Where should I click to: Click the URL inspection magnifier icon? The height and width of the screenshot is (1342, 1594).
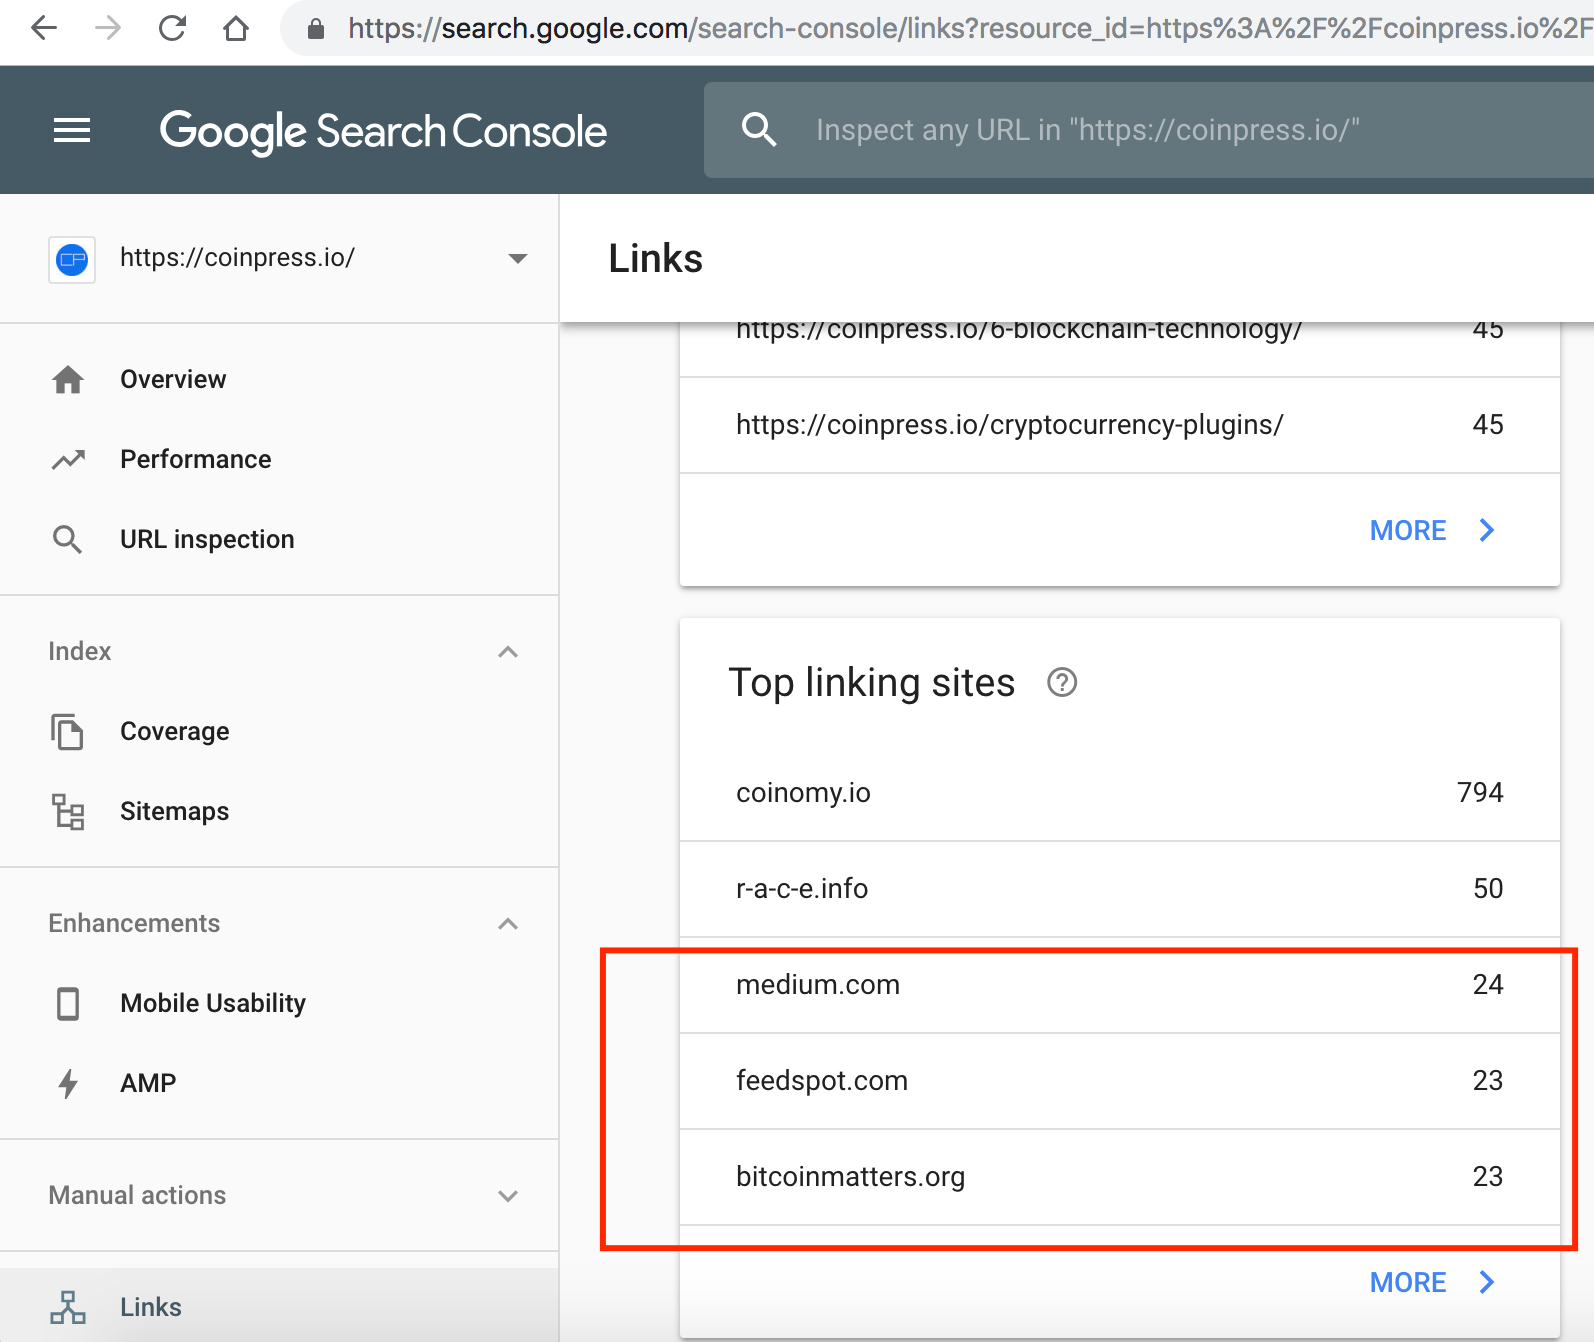[x=68, y=540]
